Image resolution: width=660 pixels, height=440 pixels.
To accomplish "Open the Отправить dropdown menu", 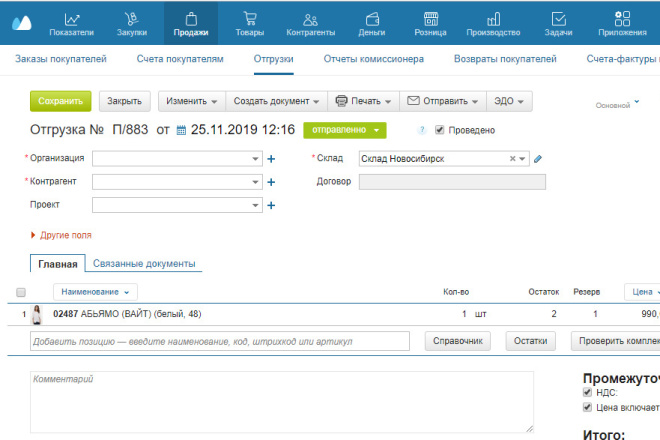I will pyautogui.click(x=442, y=101).
